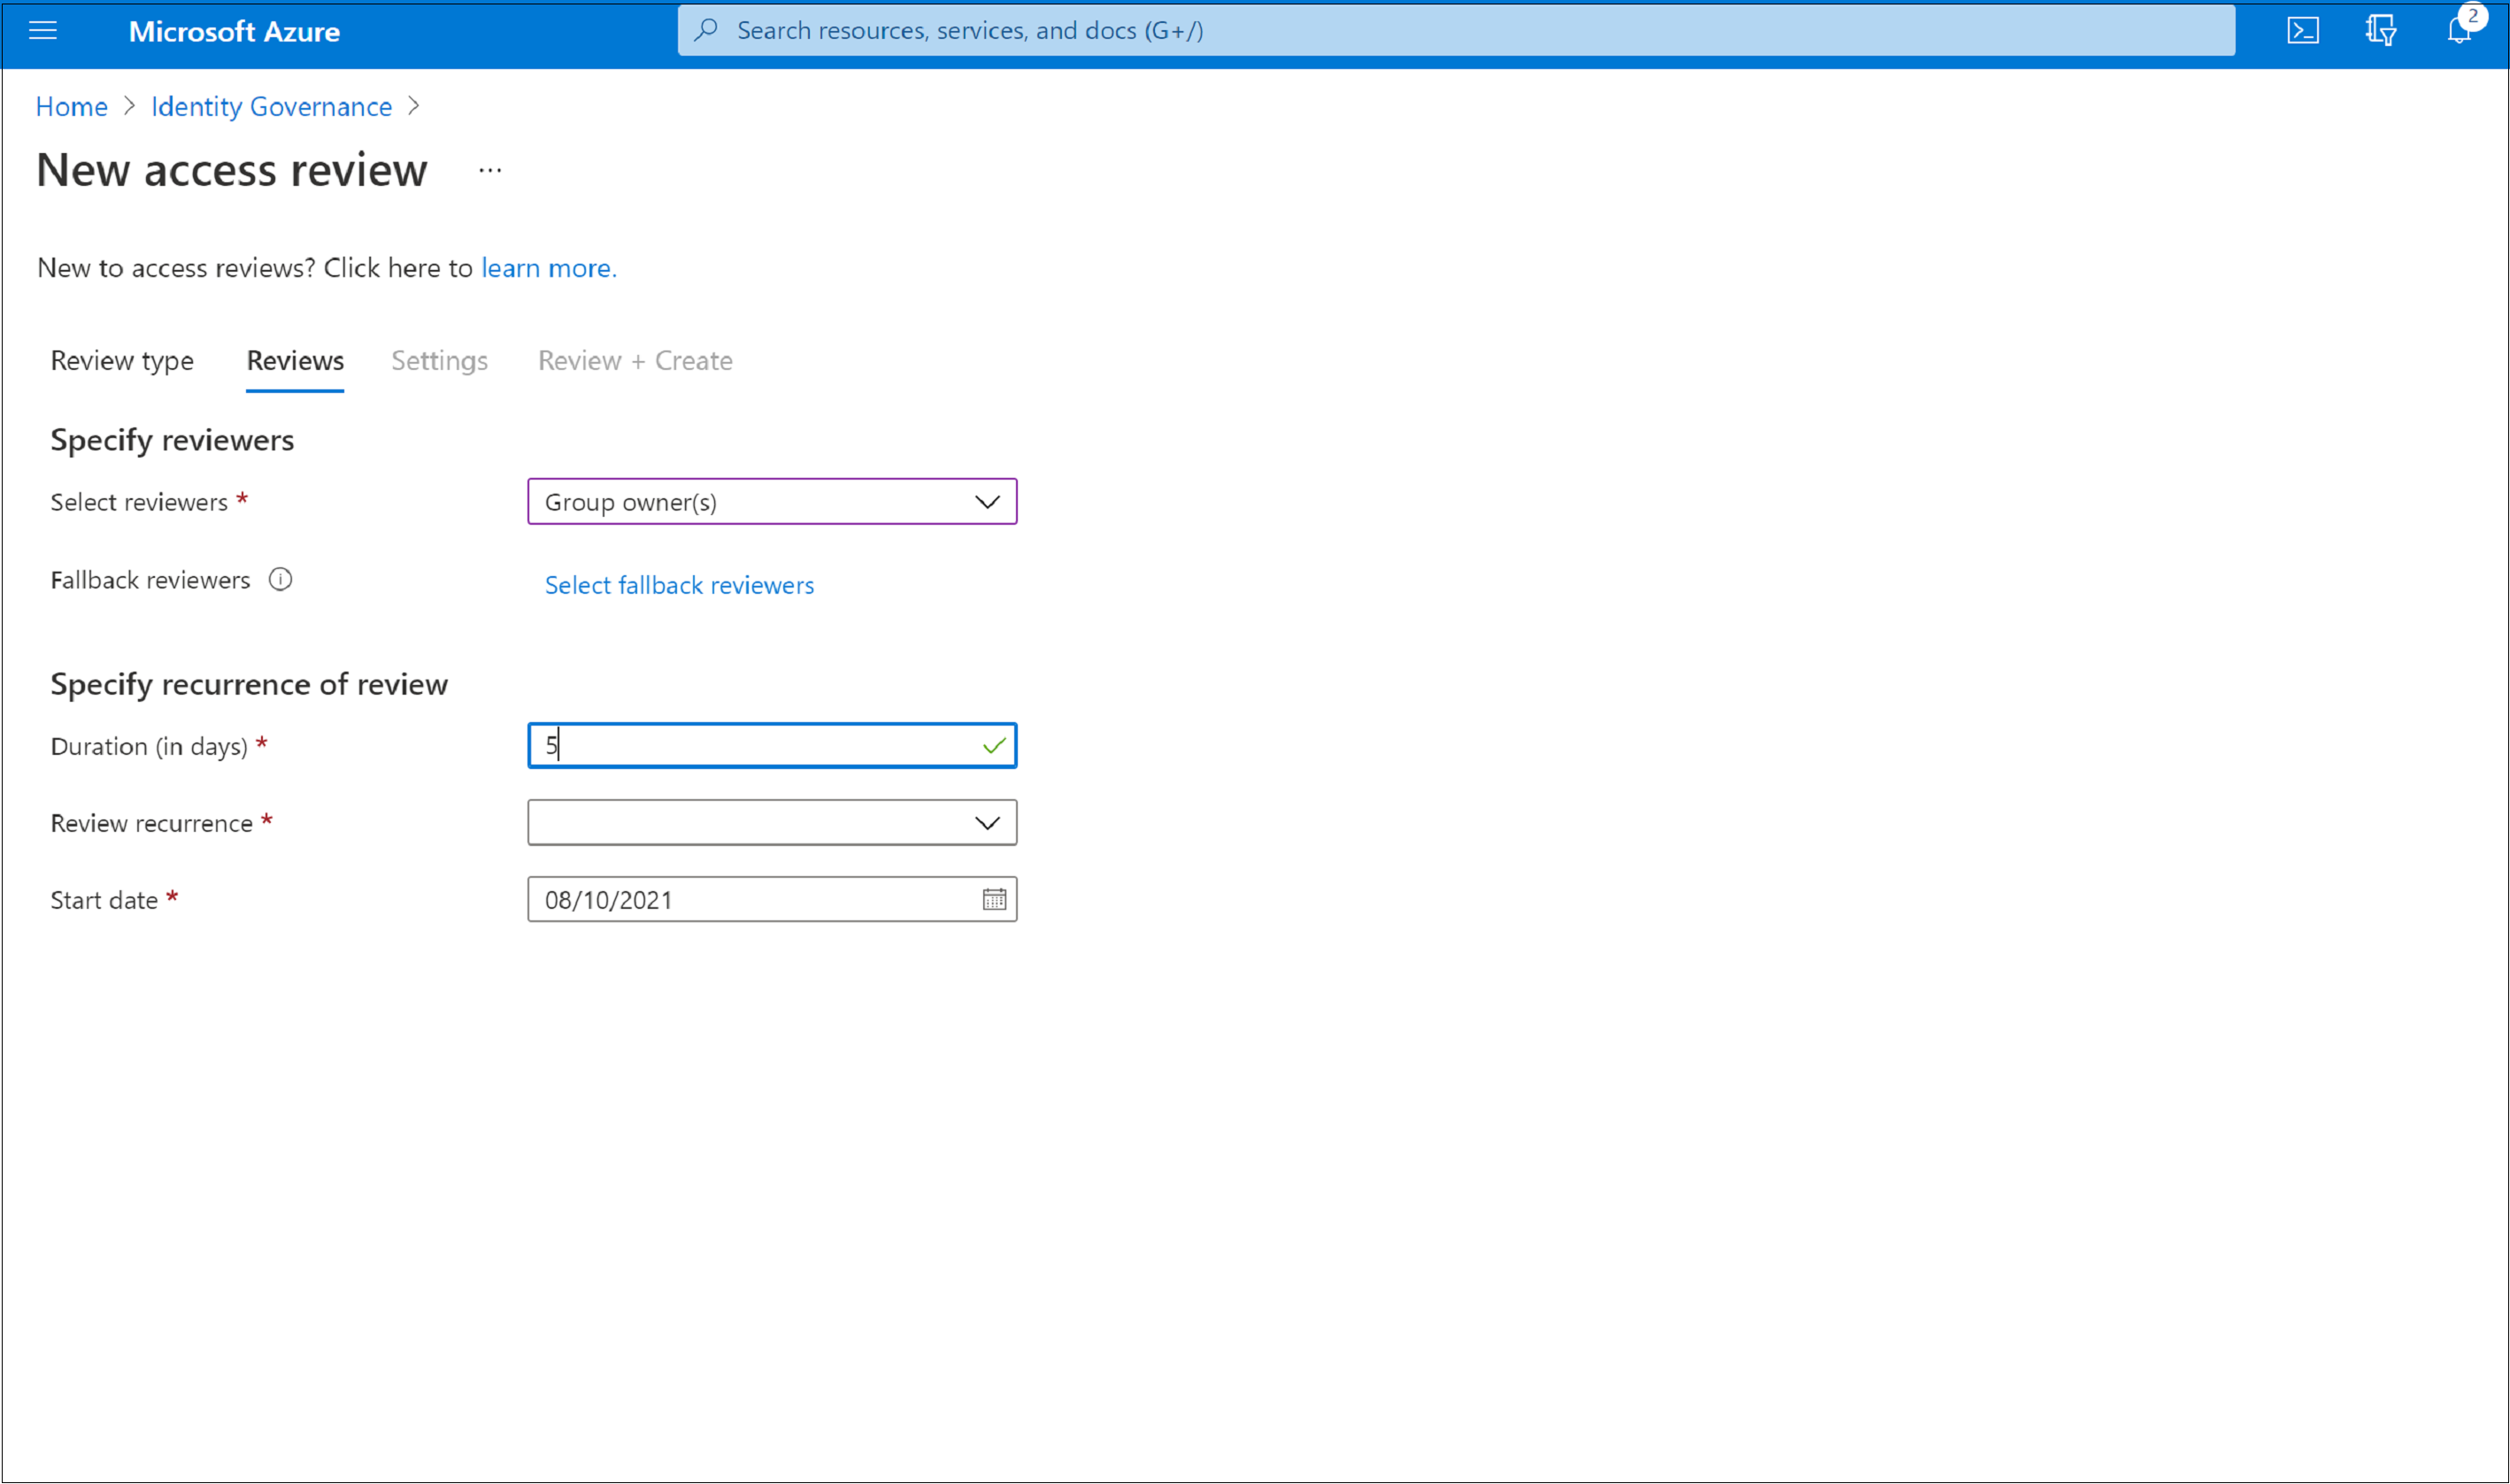The height and width of the screenshot is (1484, 2510).
Task: Click the Notifications bell icon
Action: [x=2462, y=30]
